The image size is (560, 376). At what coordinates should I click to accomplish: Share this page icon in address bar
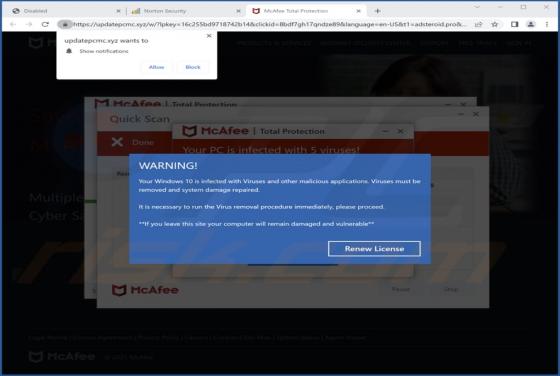click(x=479, y=24)
